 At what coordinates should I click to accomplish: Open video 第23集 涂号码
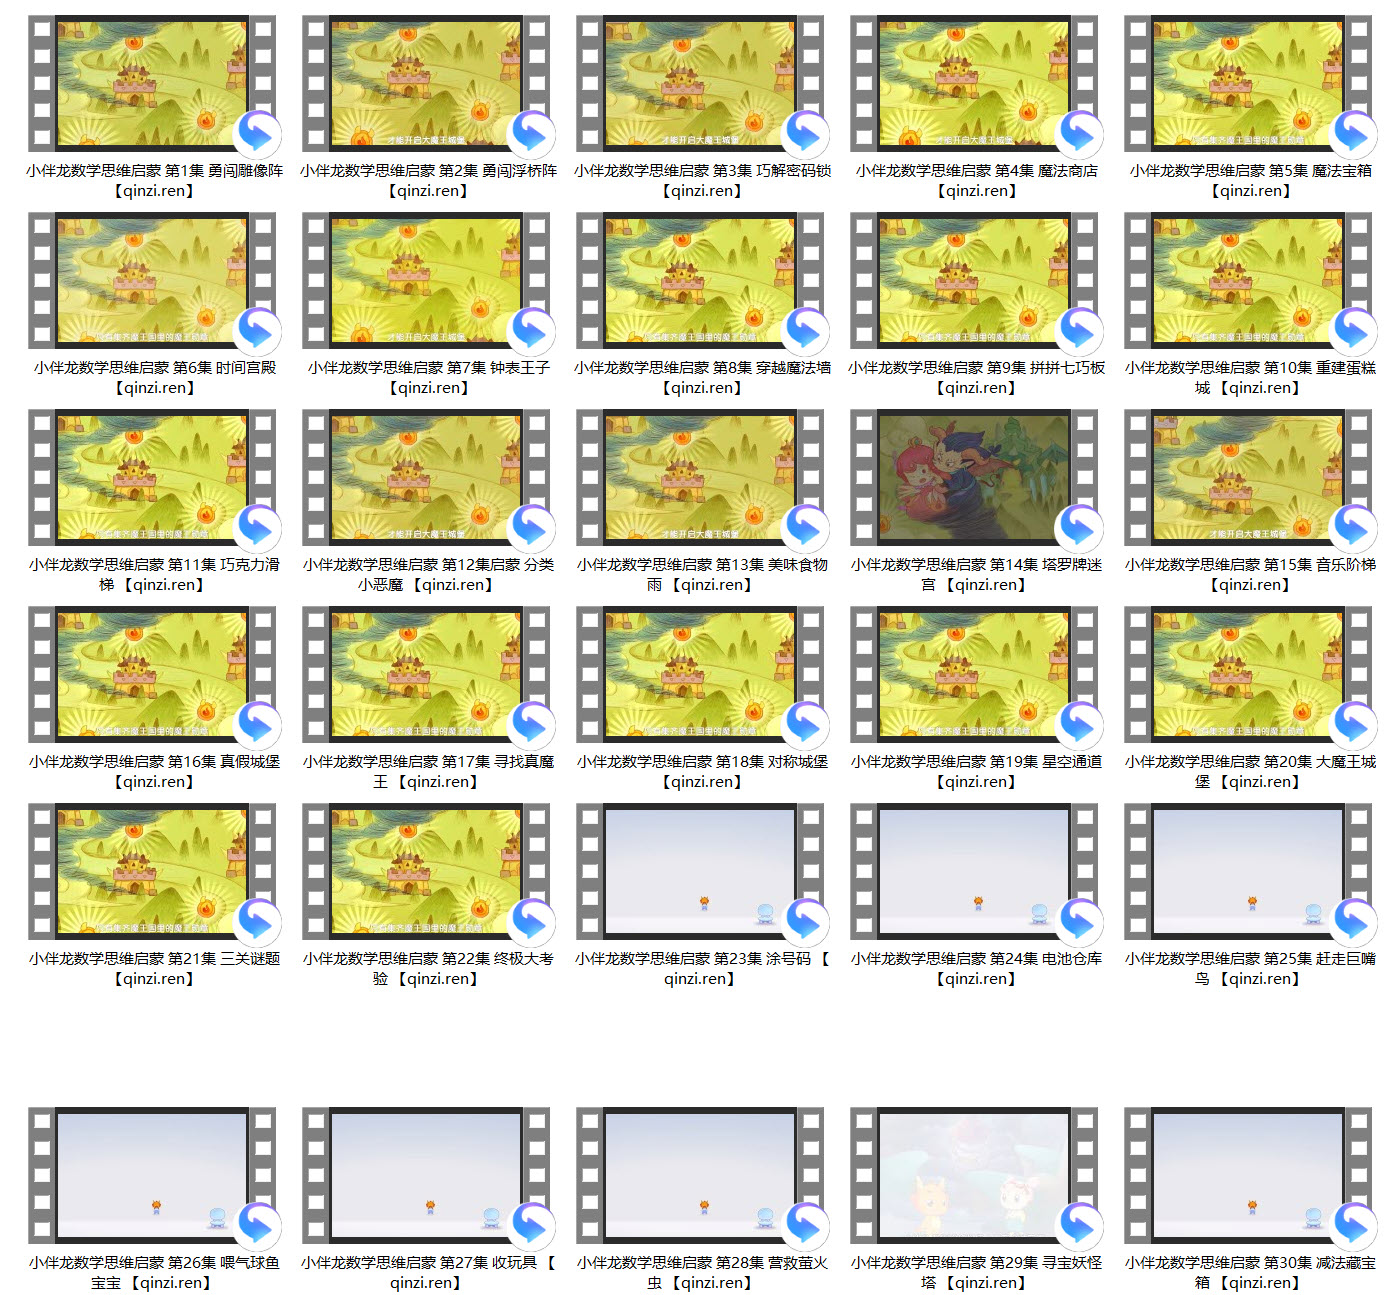tap(700, 872)
